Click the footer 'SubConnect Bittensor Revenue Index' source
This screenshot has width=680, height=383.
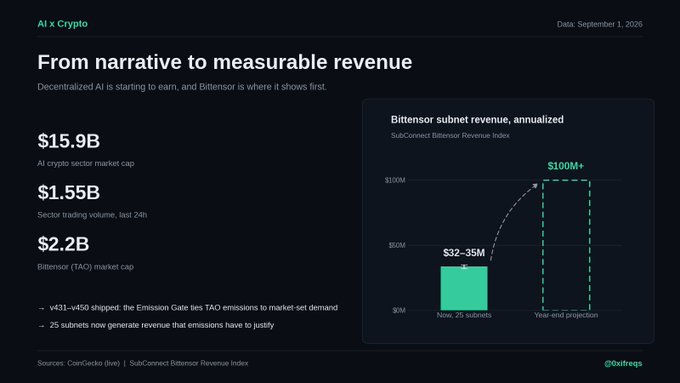[x=189, y=363]
